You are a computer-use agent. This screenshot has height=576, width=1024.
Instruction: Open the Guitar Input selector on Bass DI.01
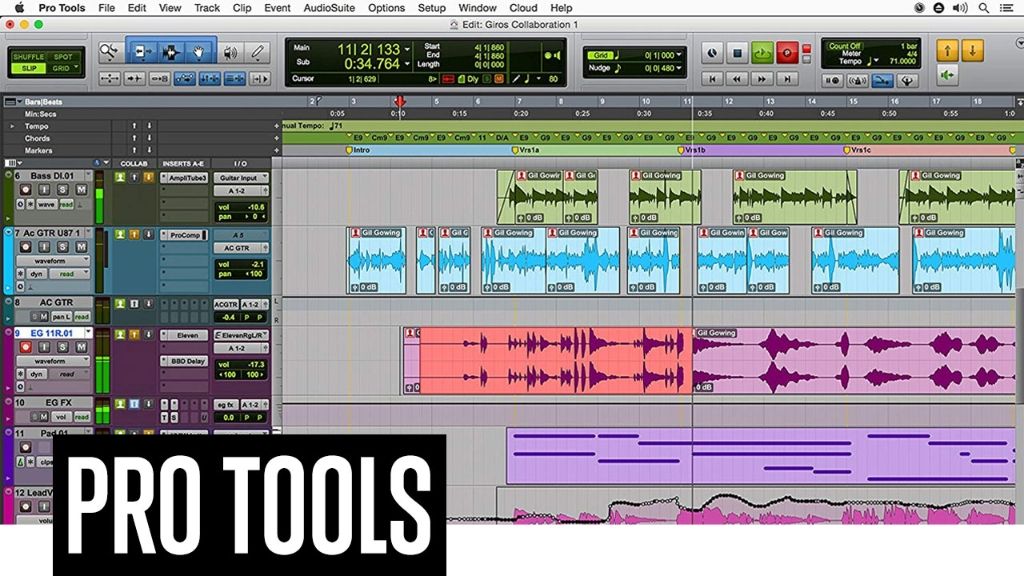click(241, 178)
